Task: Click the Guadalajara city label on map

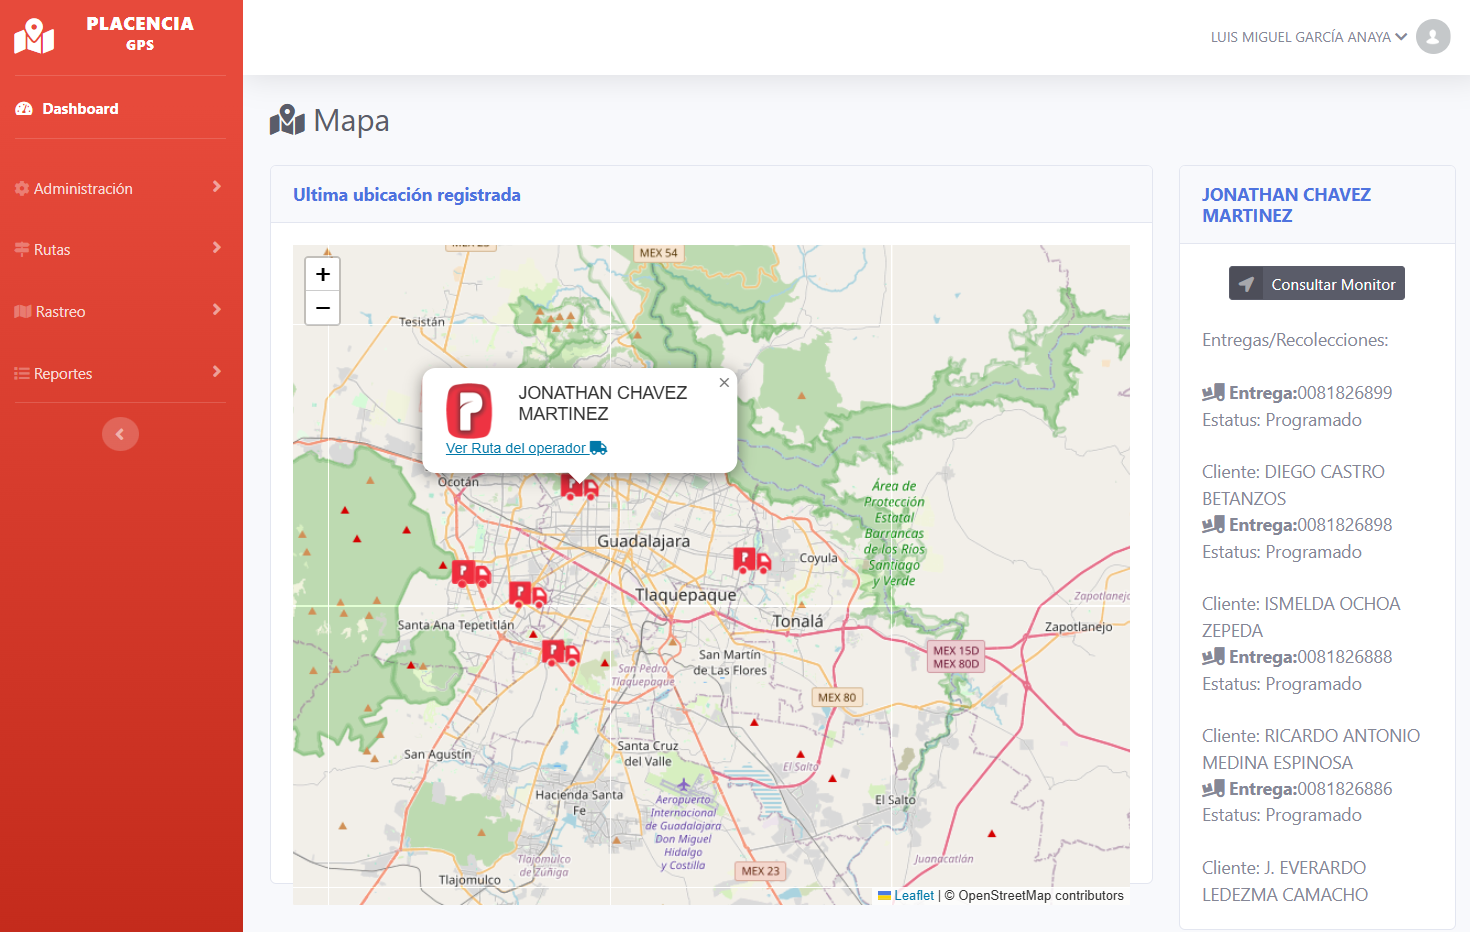Action: click(643, 541)
